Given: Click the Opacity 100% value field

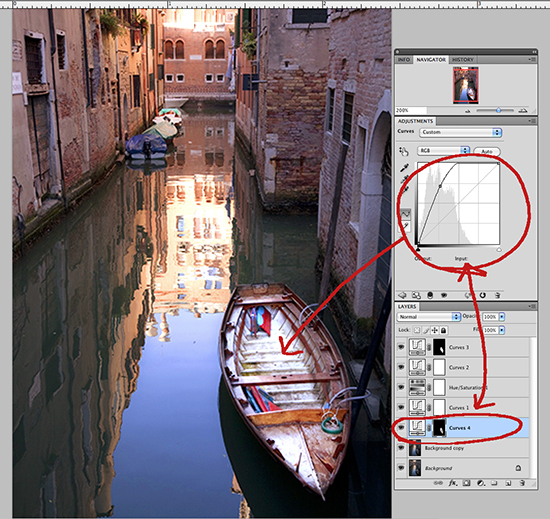Looking at the screenshot, I should (x=490, y=317).
